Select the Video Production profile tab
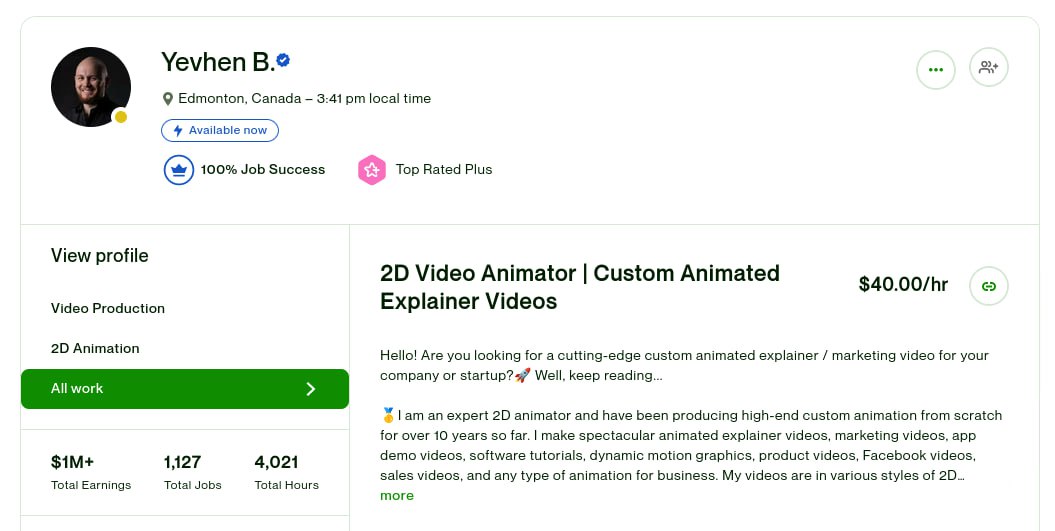The image size is (1055, 531). click(x=108, y=308)
